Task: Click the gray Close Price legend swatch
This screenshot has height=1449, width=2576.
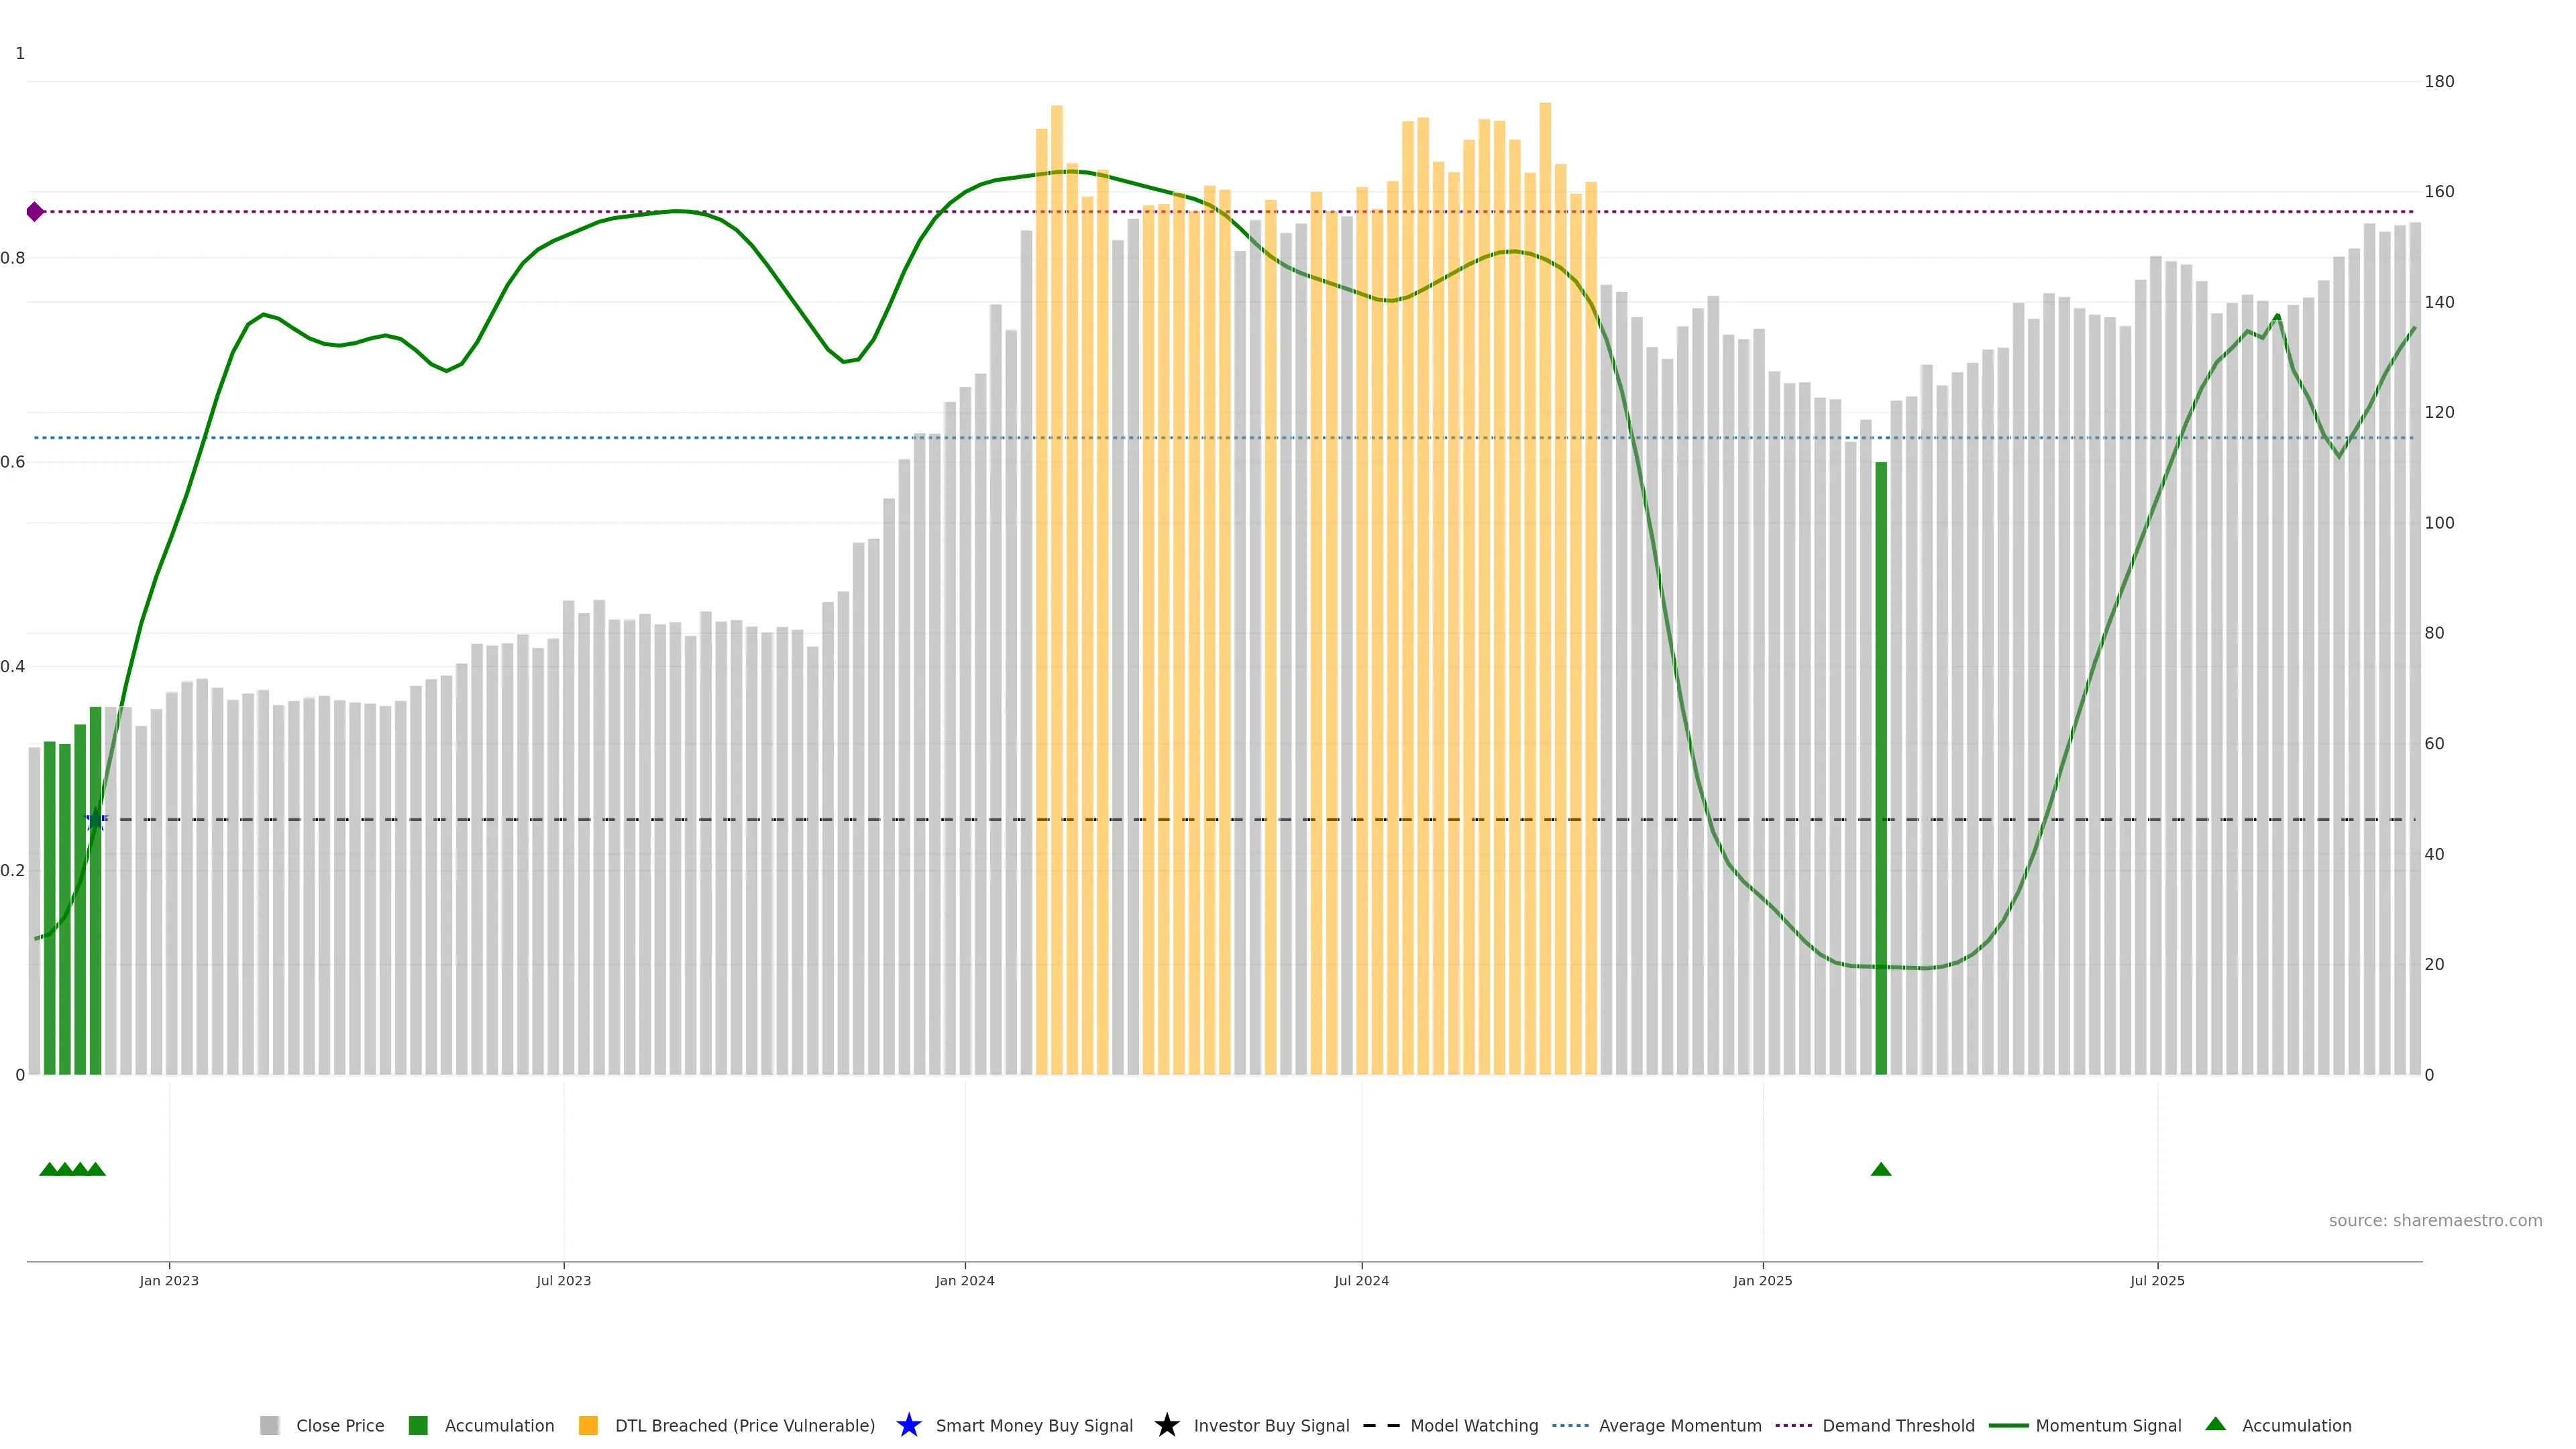Action: tap(269, 1425)
